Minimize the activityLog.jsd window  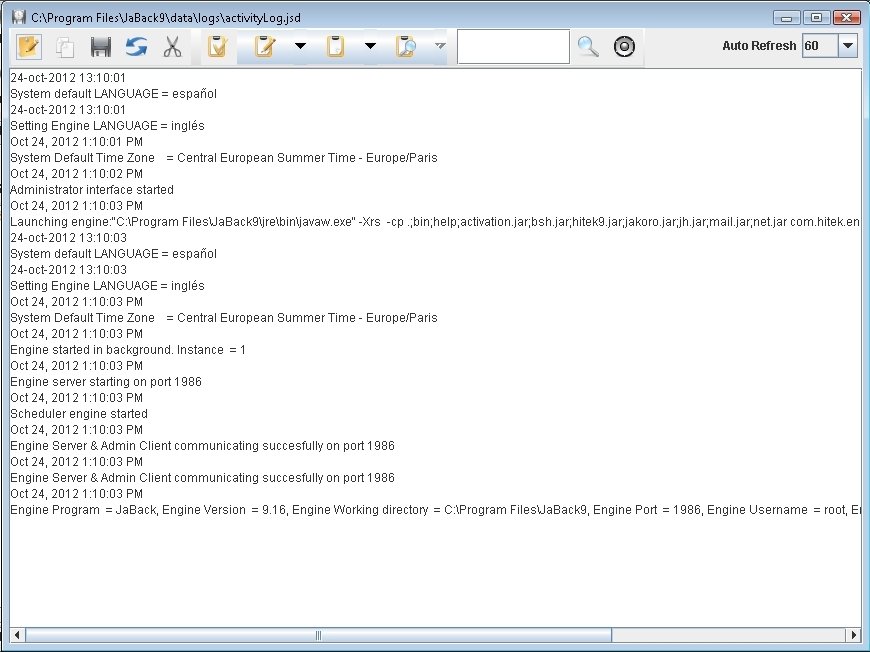click(x=786, y=18)
